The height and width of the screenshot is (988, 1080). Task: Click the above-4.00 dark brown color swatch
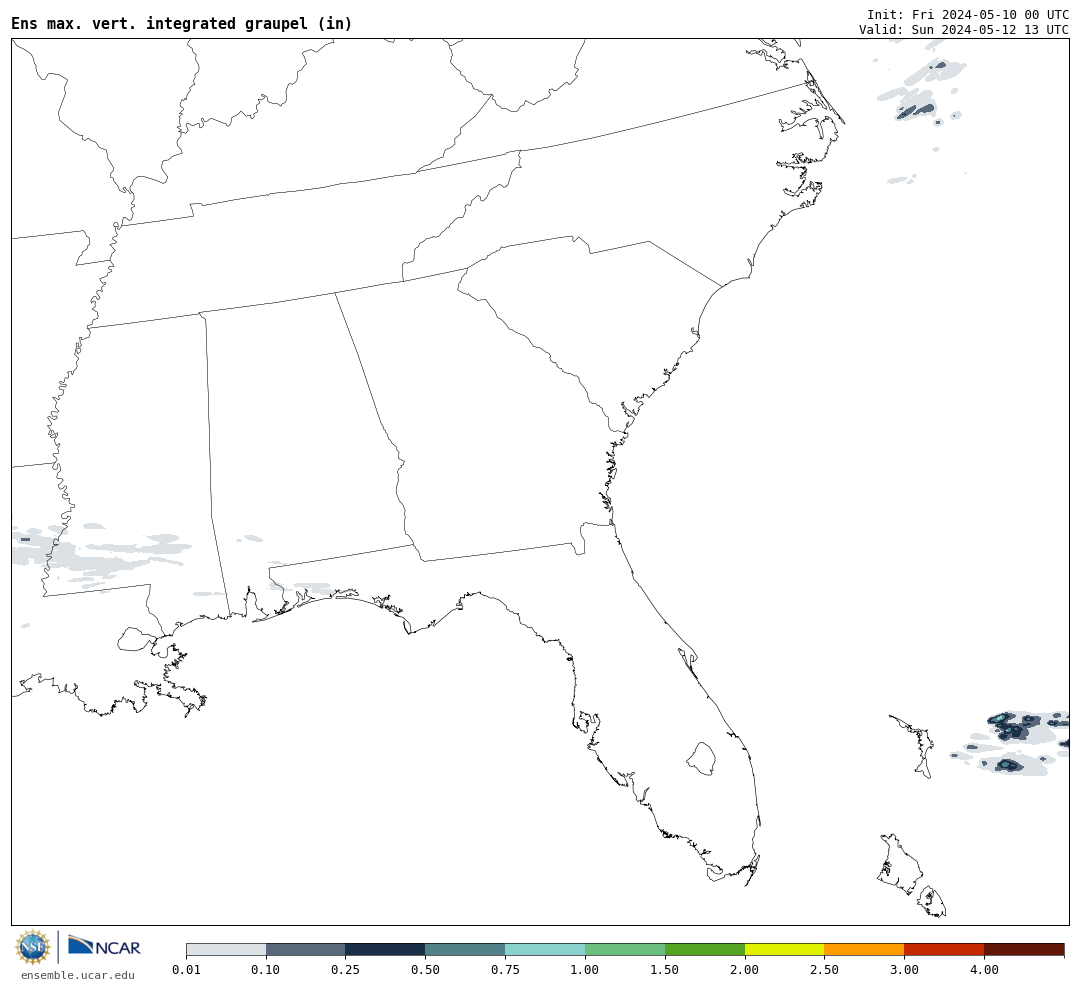tap(1024, 949)
